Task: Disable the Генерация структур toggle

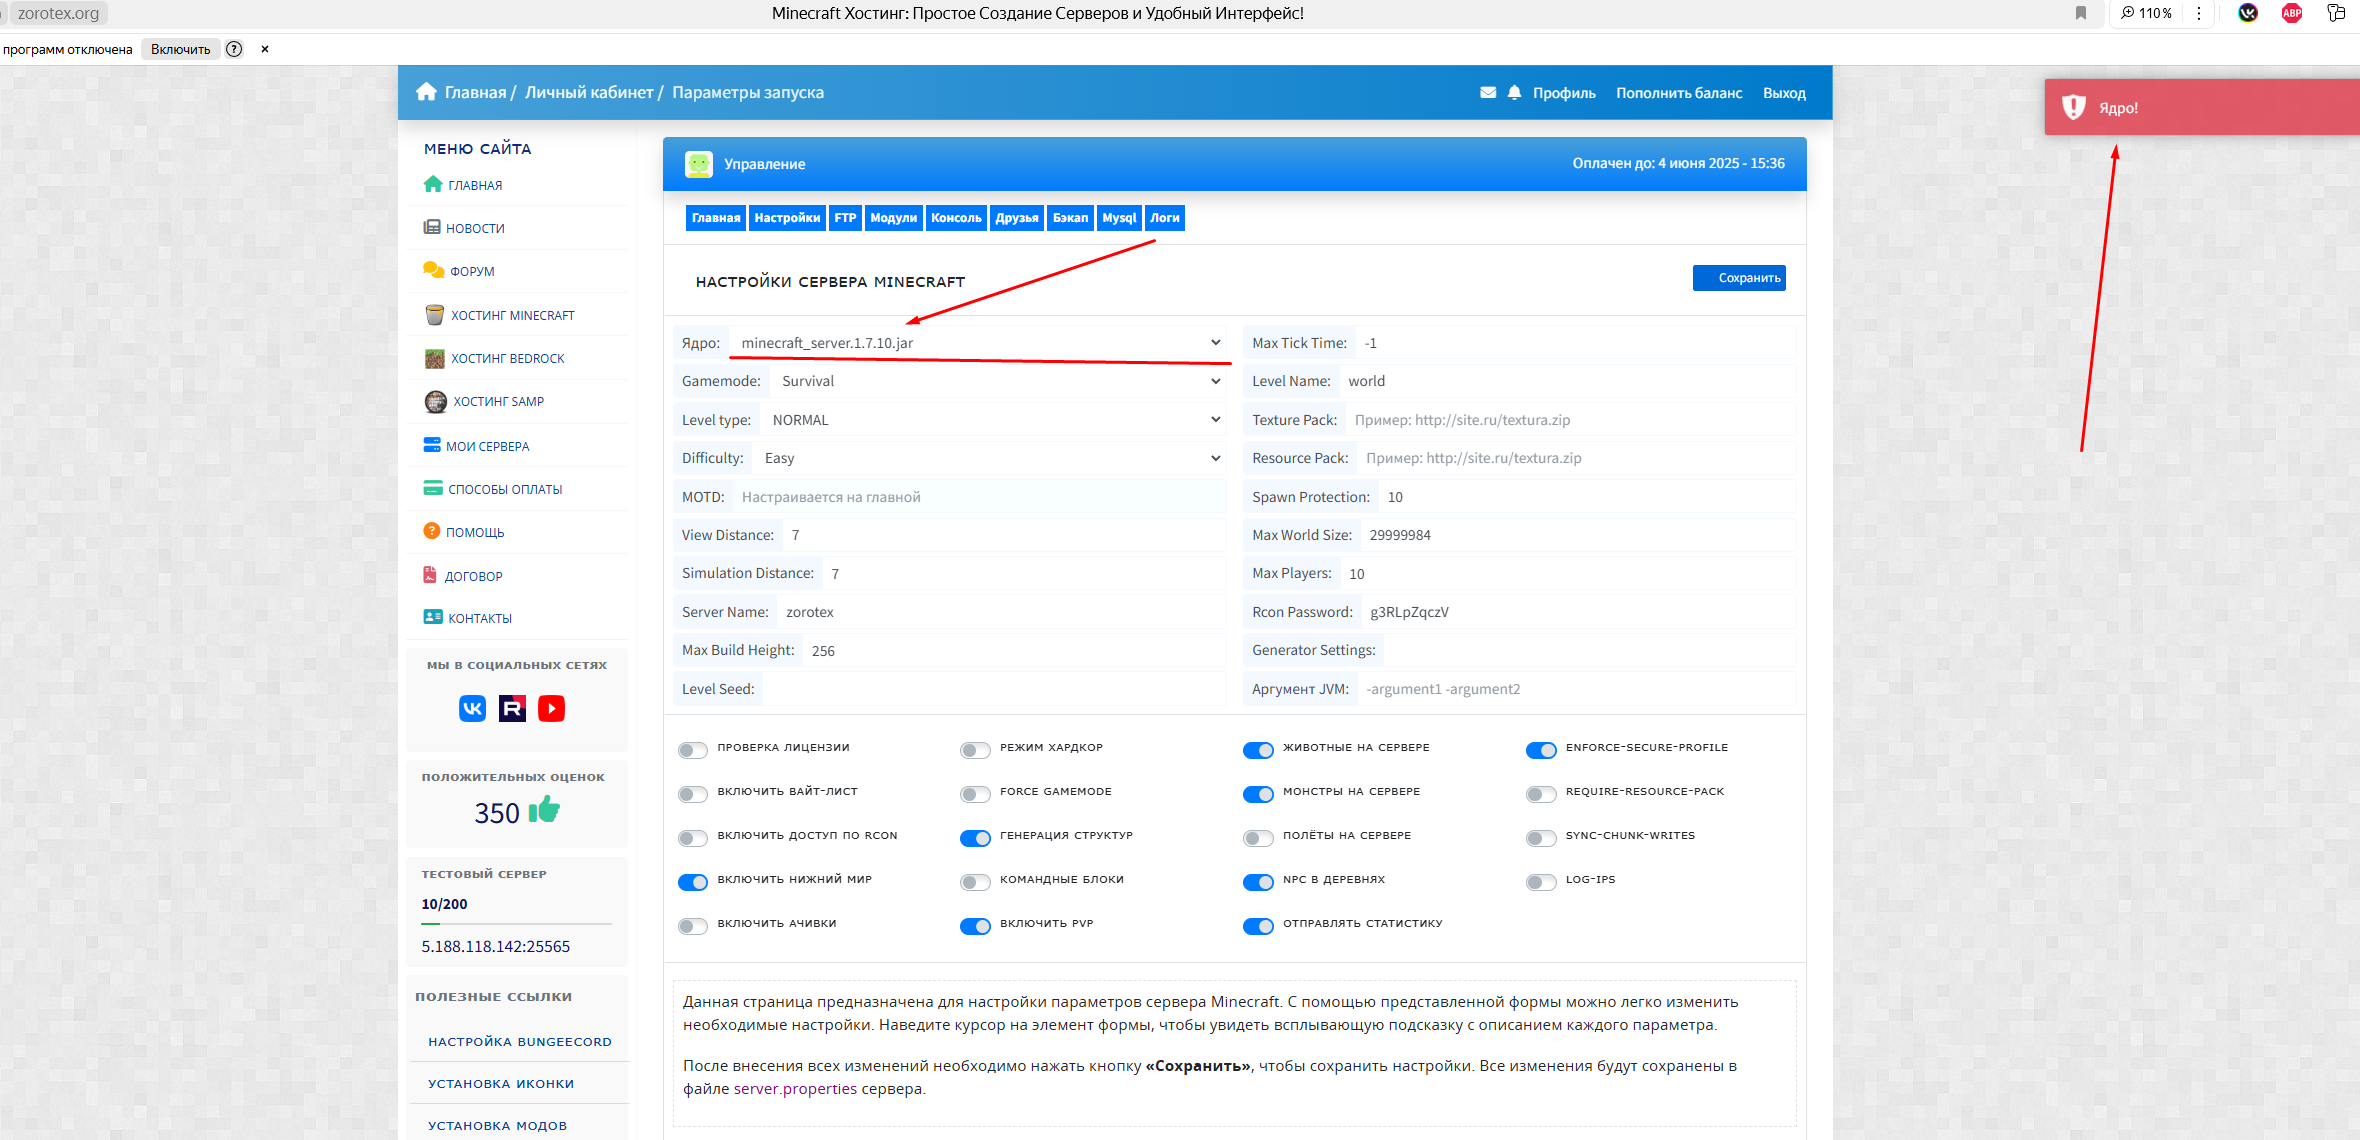Action: [975, 837]
